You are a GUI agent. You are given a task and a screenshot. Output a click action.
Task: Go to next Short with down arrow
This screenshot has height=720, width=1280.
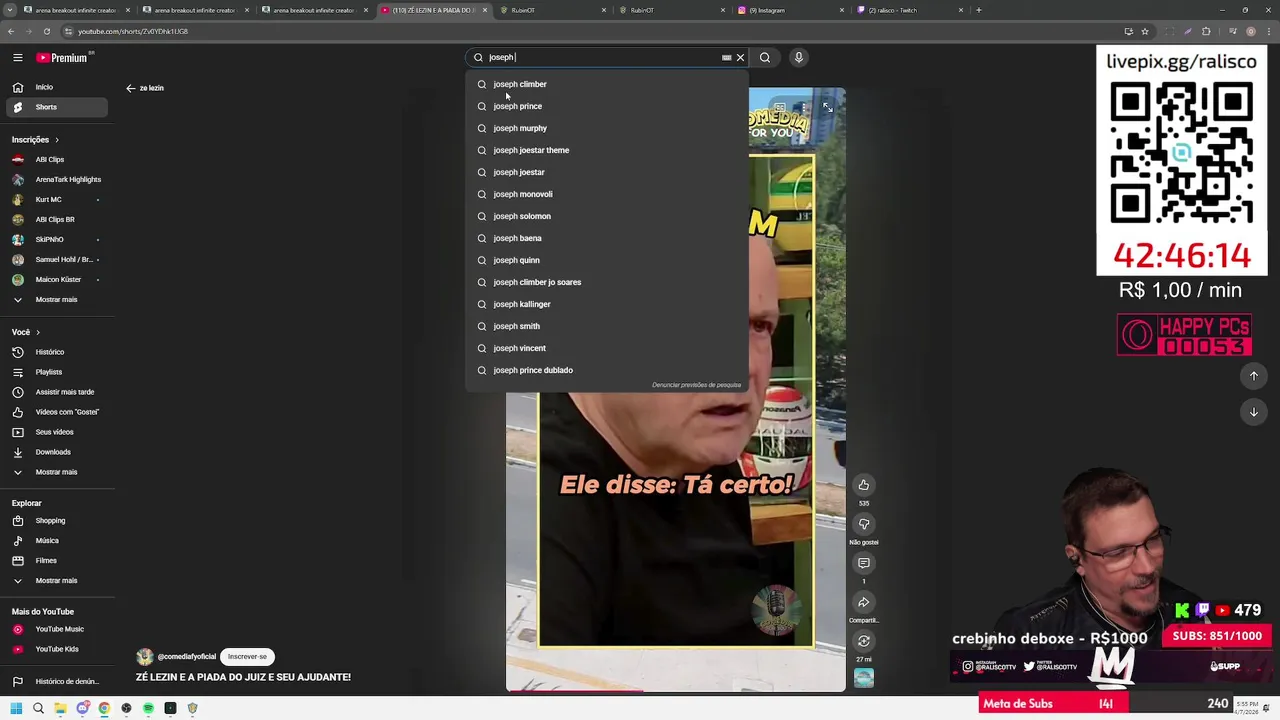(1253, 412)
